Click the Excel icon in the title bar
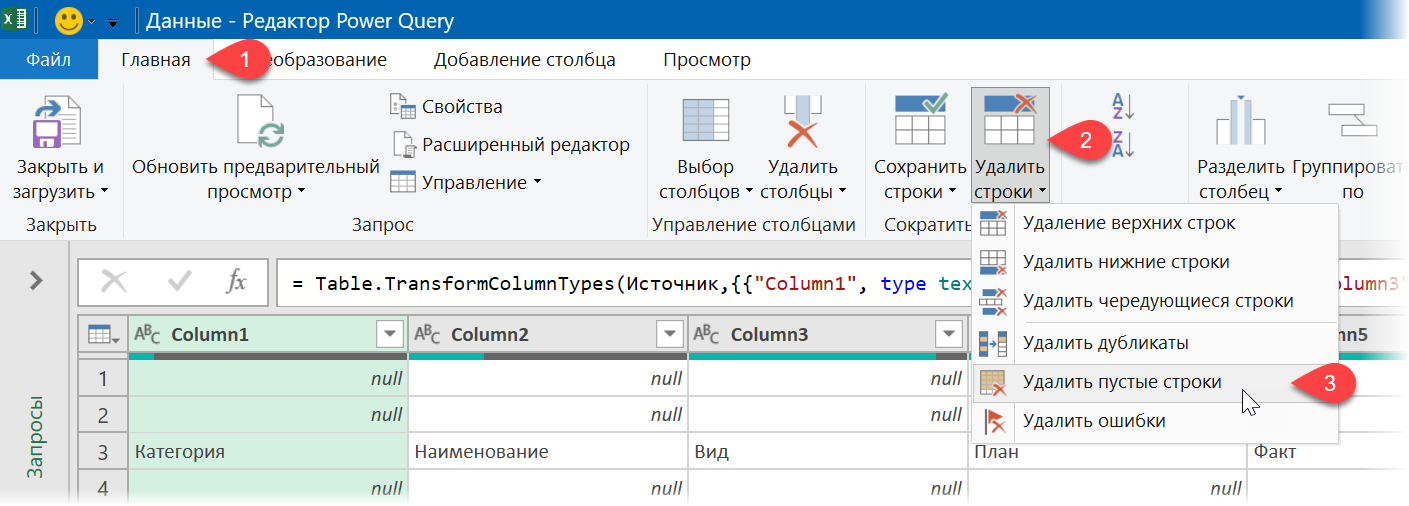This screenshot has height=506, width=1409. [15, 20]
